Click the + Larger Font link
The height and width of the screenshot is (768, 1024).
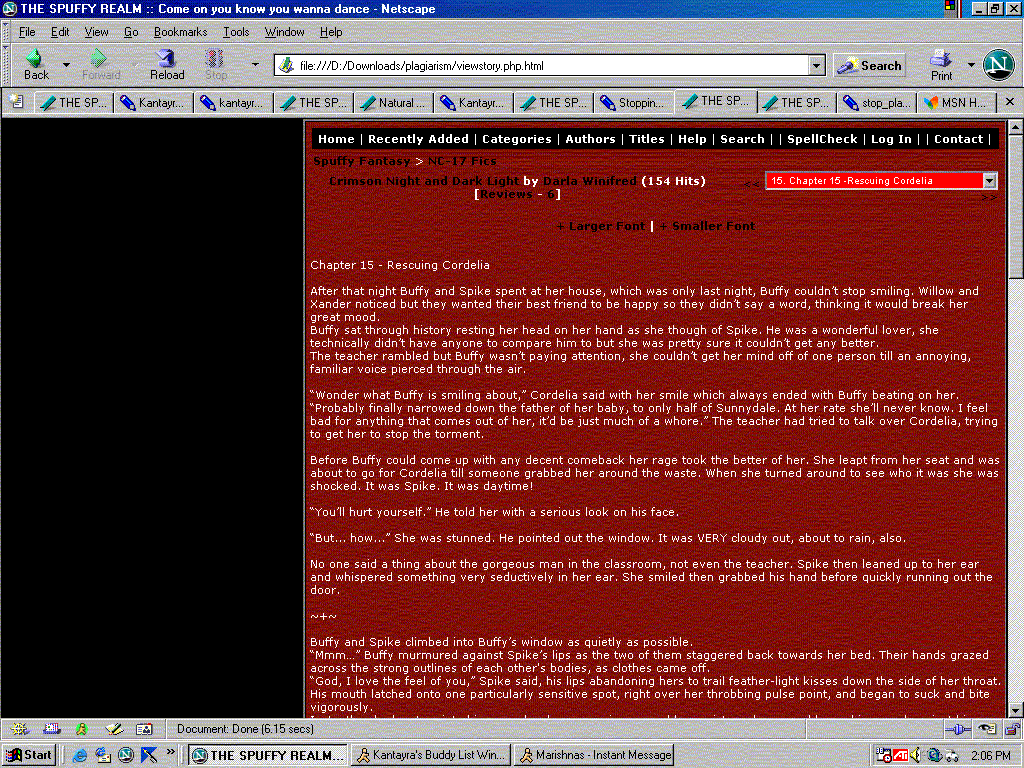tap(600, 226)
